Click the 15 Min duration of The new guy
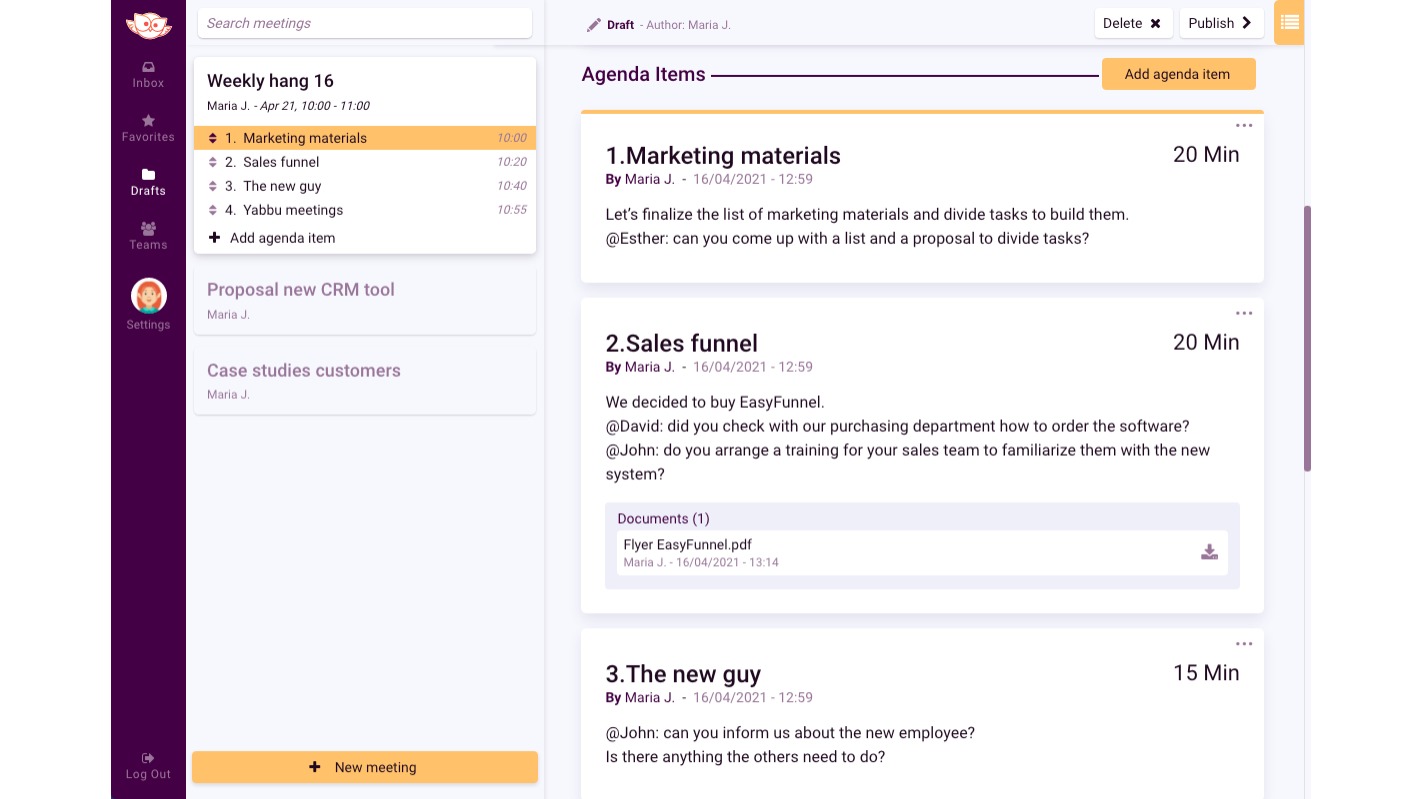Viewport: 1422px width, 799px height. coord(1206,673)
